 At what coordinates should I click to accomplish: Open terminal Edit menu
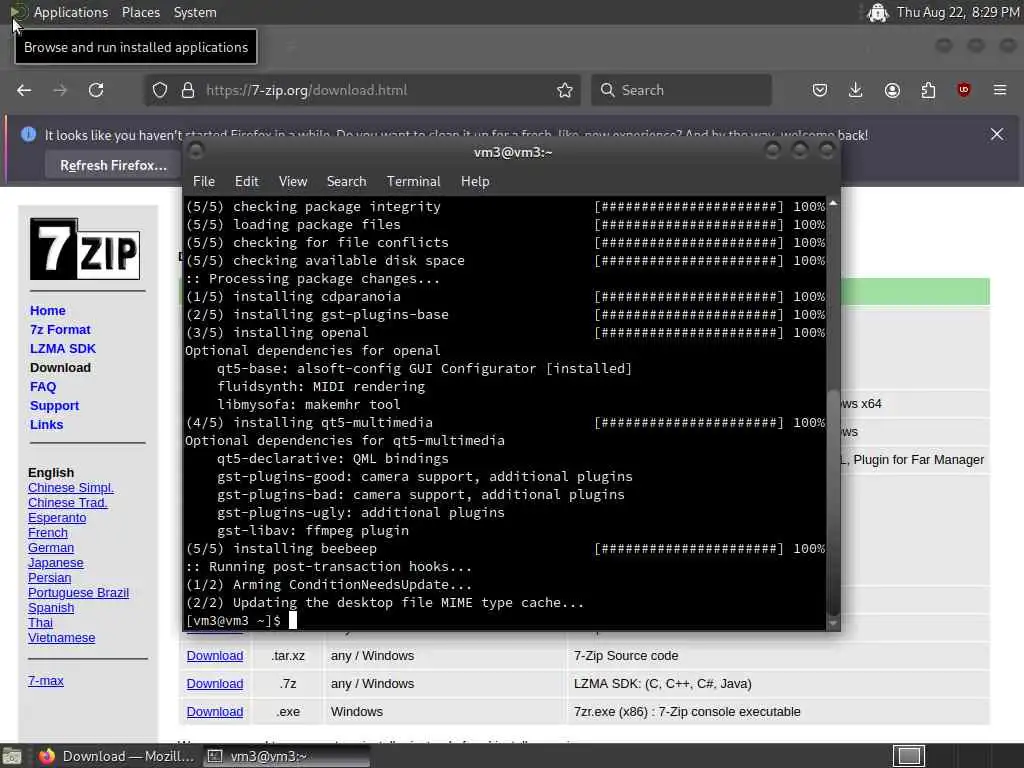pos(247,181)
